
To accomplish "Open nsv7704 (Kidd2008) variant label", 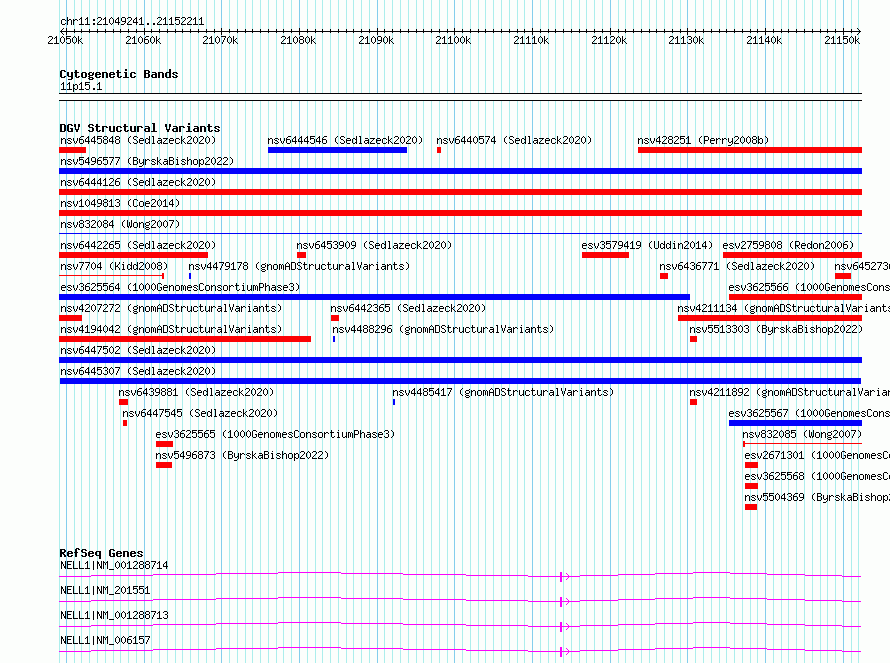I will pos(114,266).
